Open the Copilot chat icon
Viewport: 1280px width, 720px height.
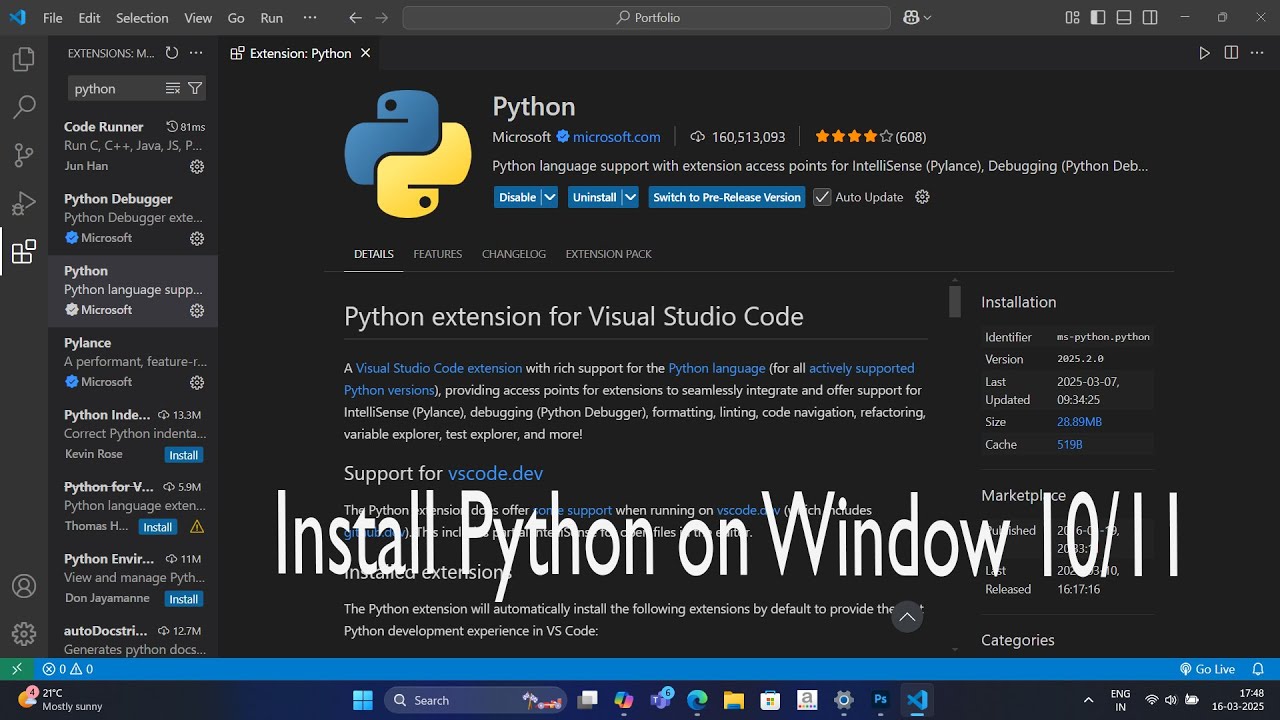point(911,18)
